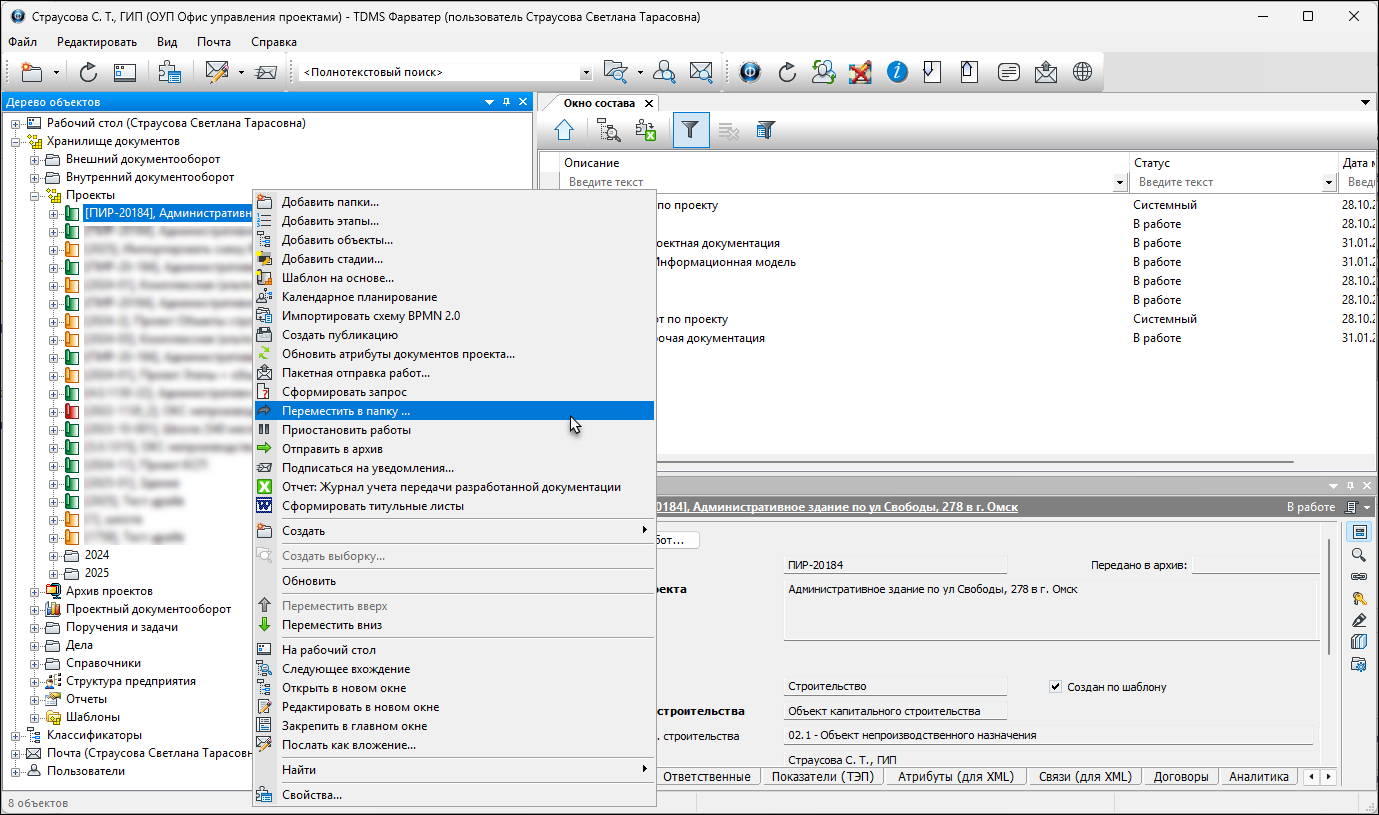The width and height of the screenshot is (1379, 815).
Task: Toggle the funnel filter button
Action: click(x=691, y=130)
